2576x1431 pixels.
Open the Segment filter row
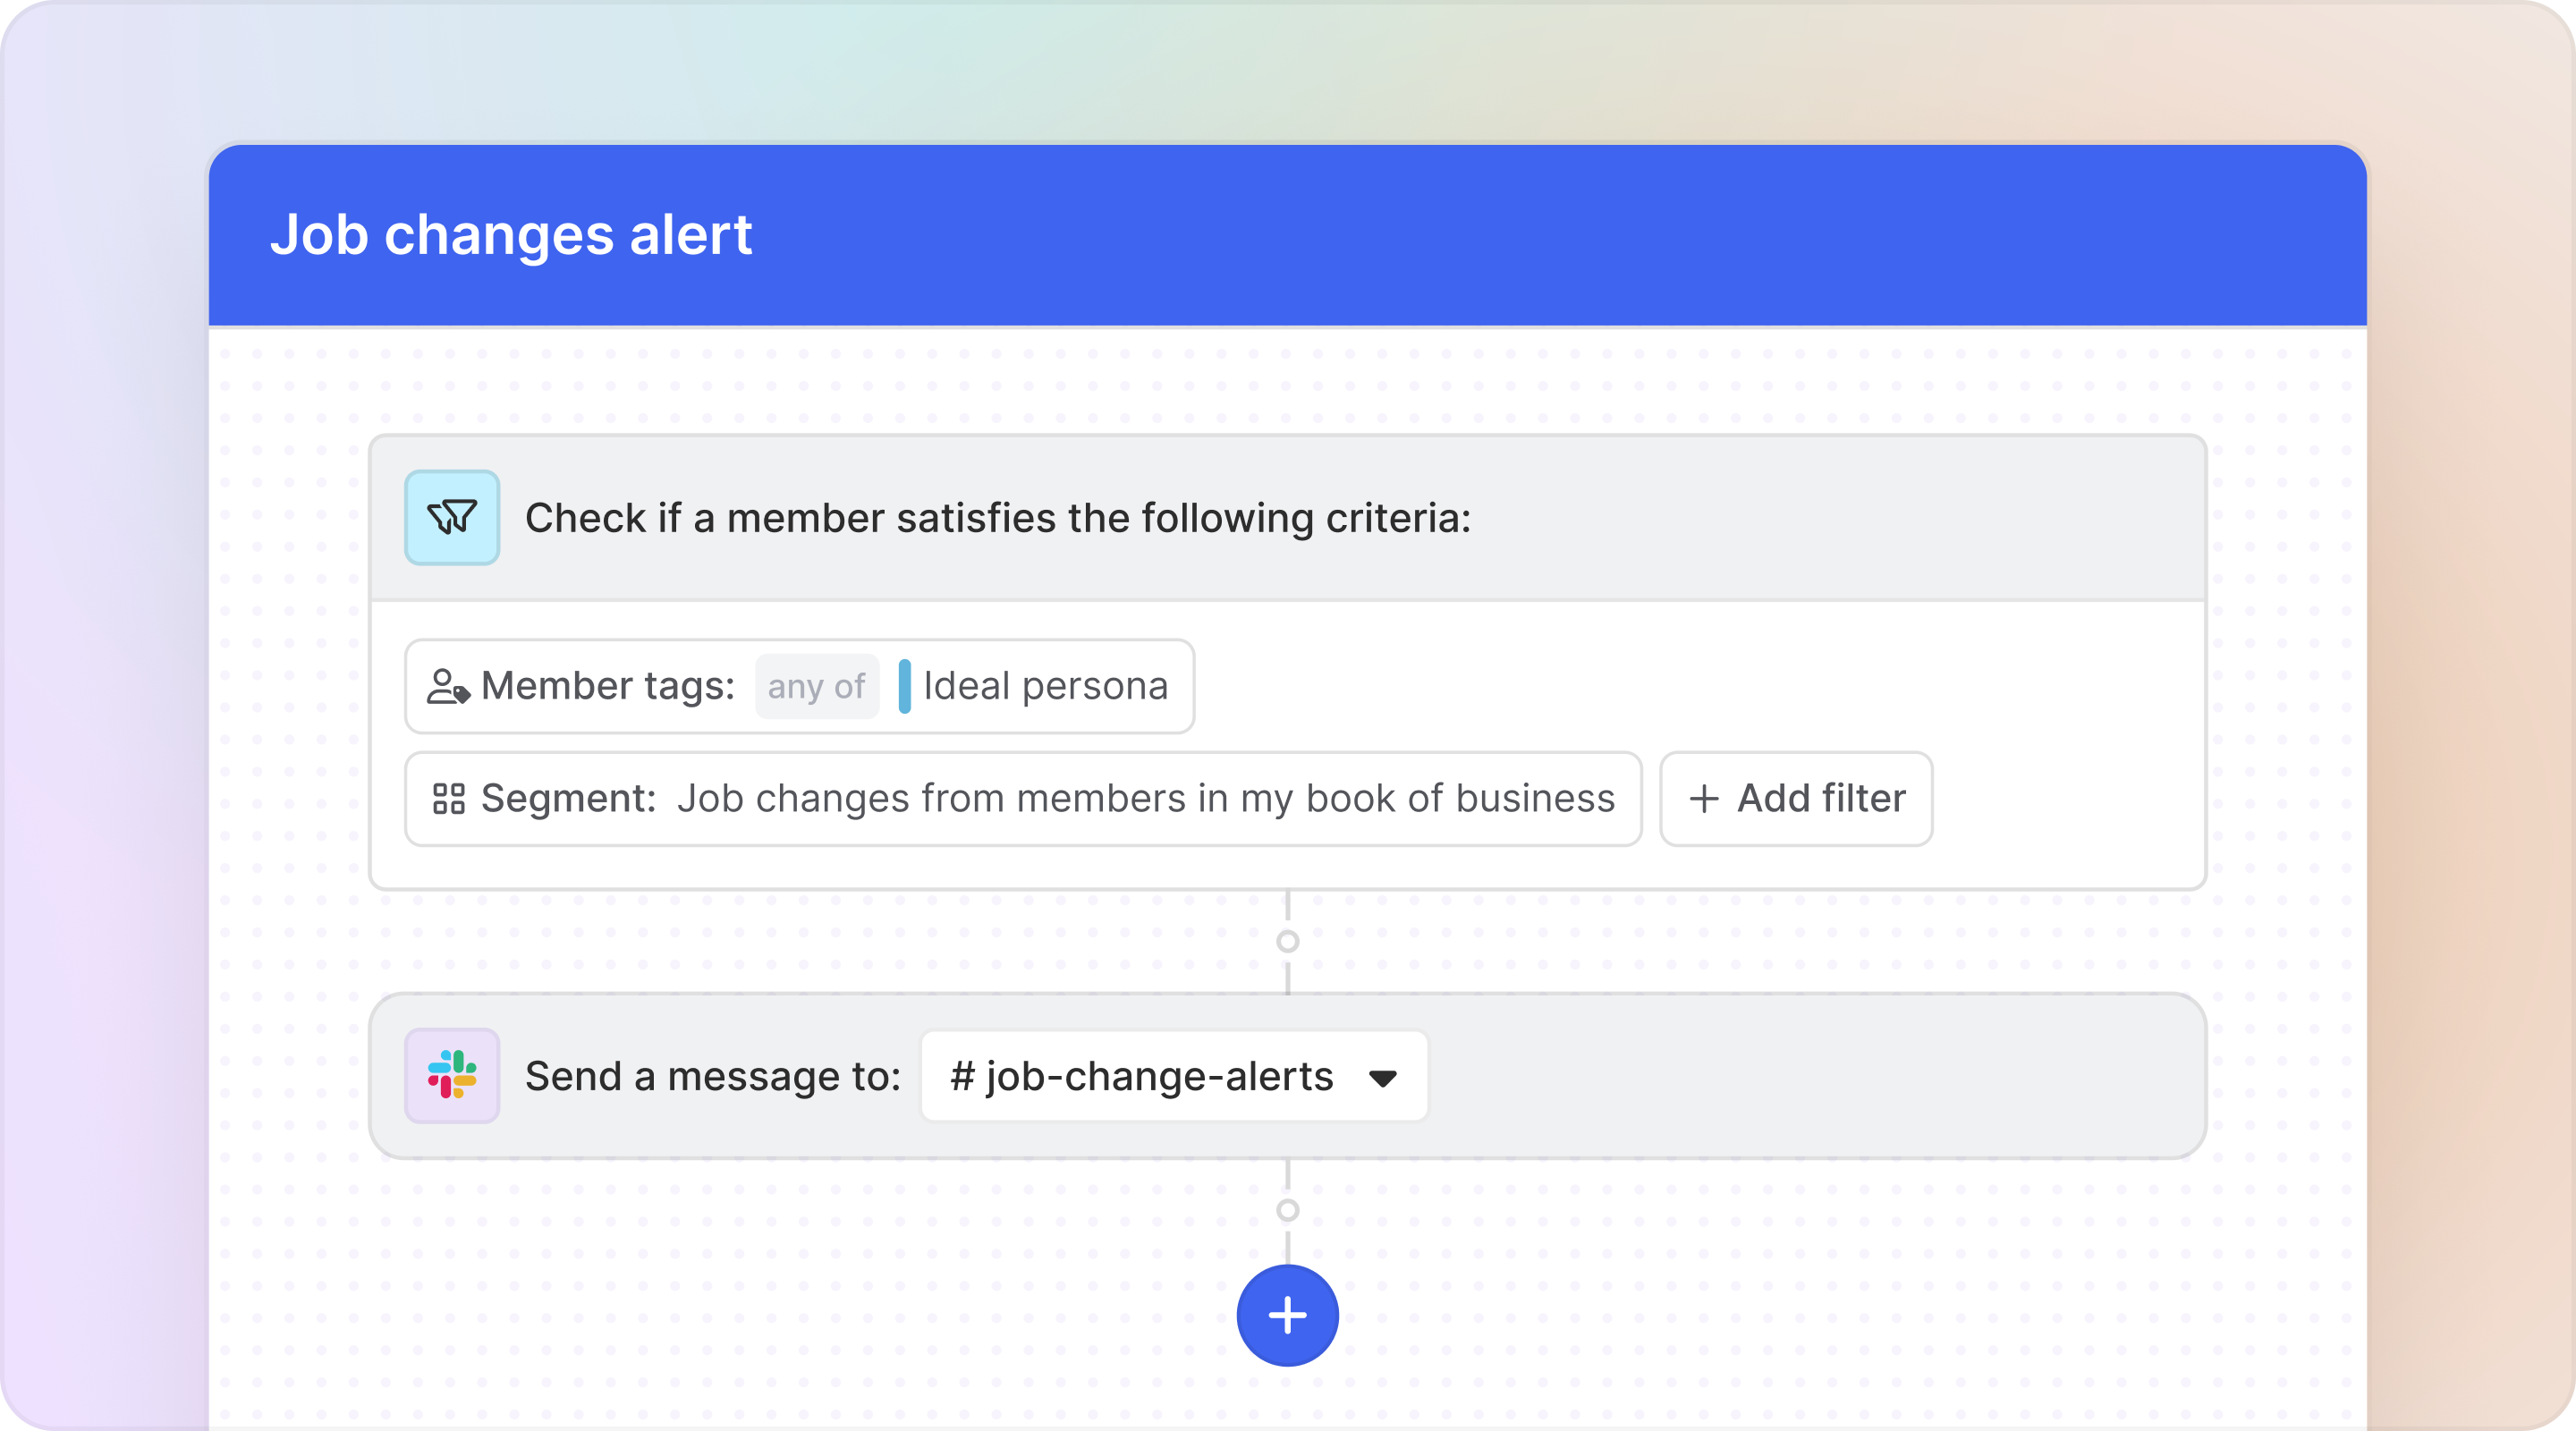(568, 798)
